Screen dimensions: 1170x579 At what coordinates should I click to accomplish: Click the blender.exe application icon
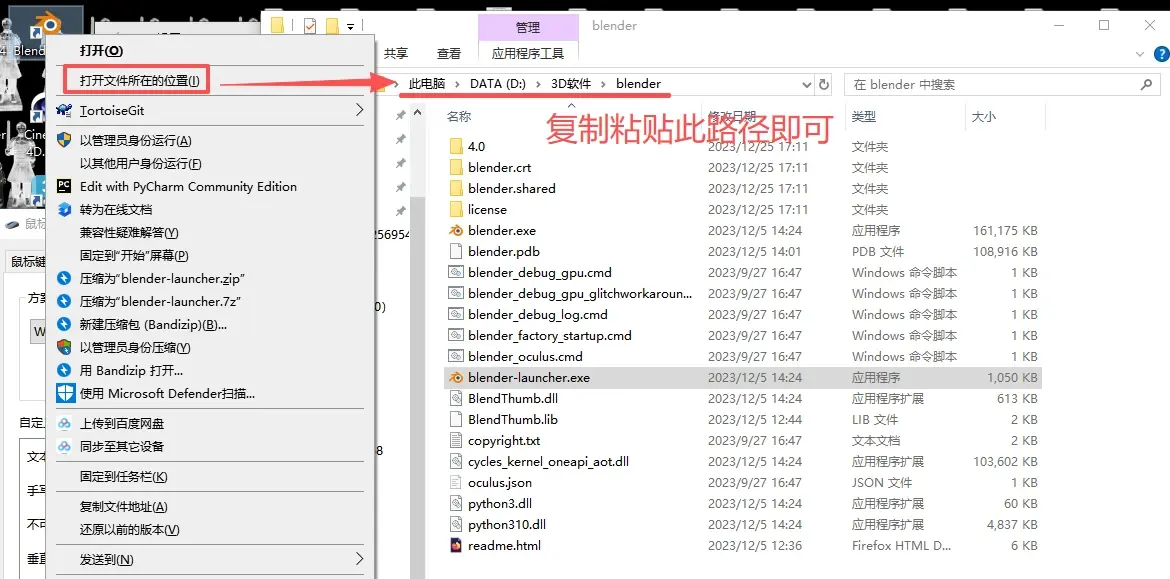point(456,231)
